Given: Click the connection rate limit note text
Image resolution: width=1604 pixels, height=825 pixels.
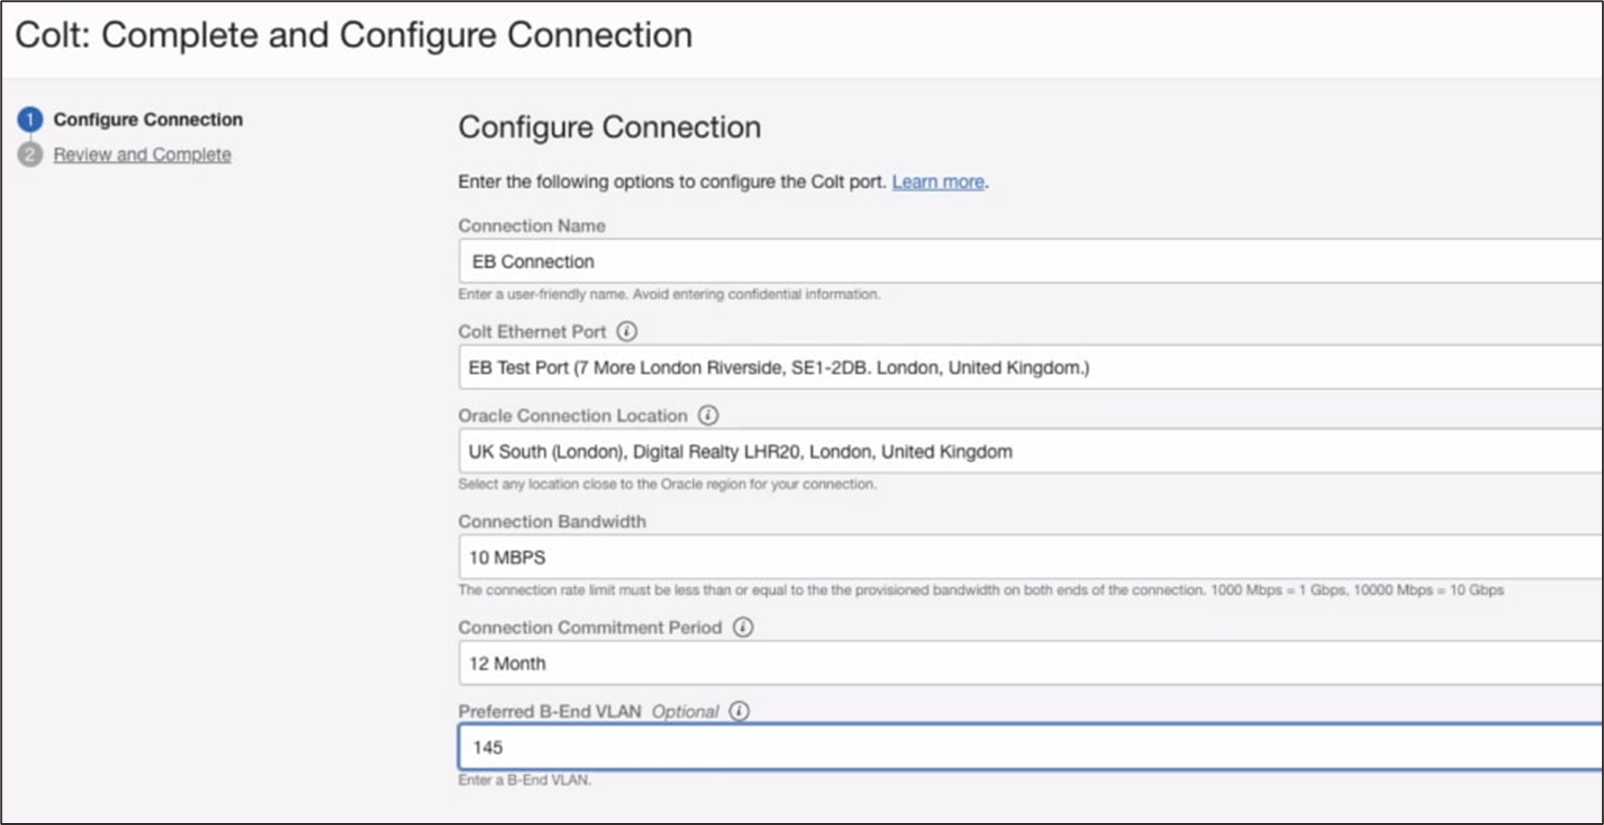Looking at the screenshot, I should 981,590.
